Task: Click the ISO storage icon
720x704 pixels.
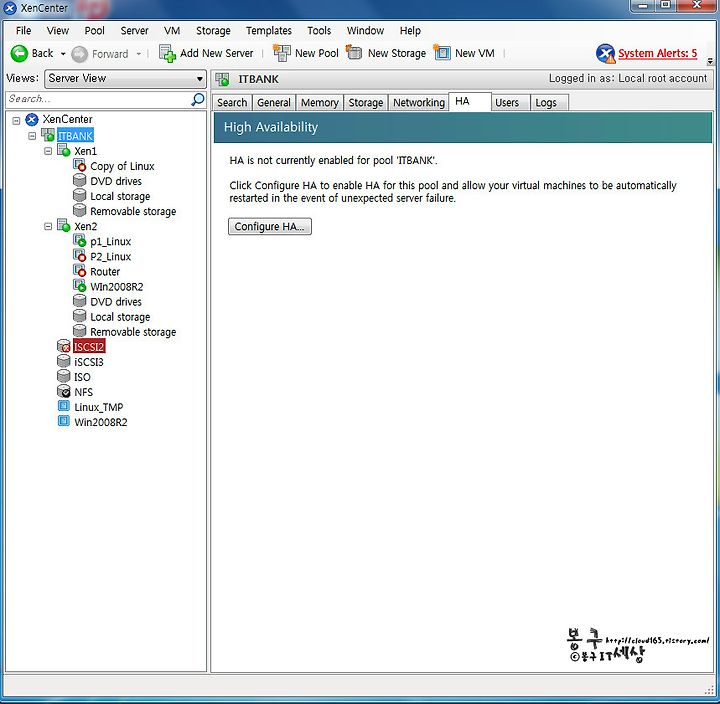Action: 63,376
